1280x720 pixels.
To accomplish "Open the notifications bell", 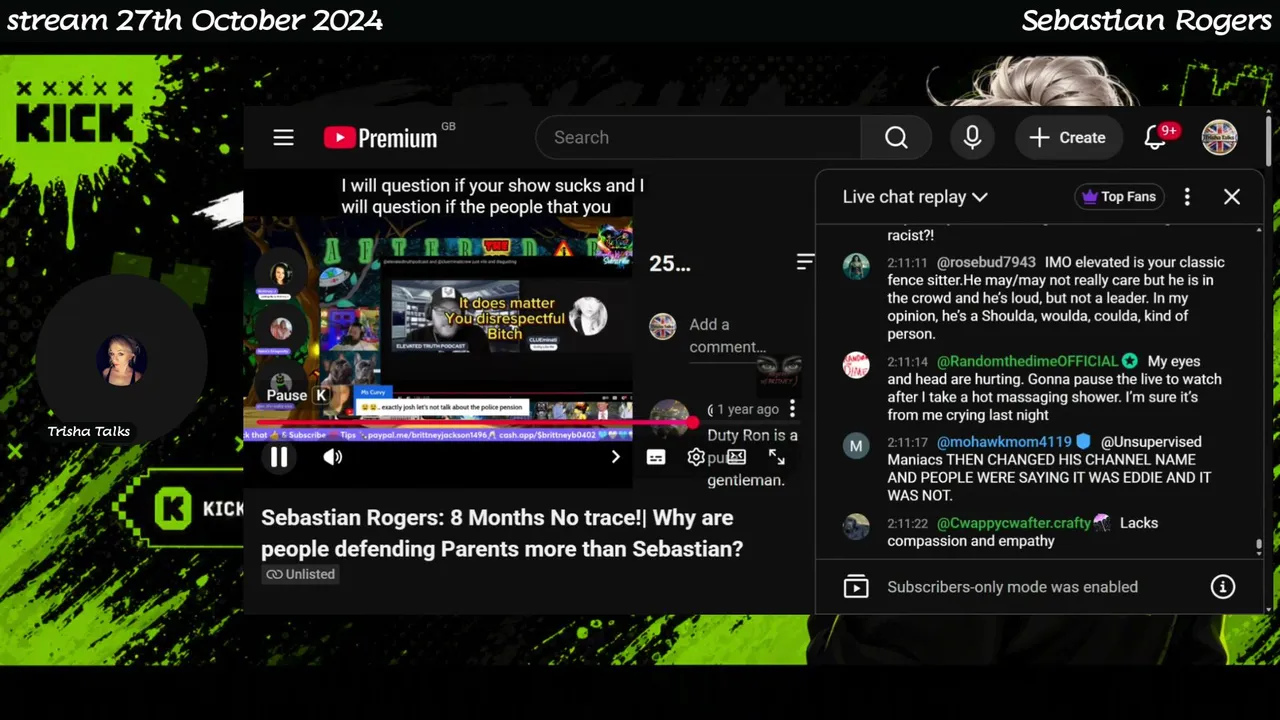I will tap(1156, 138).
